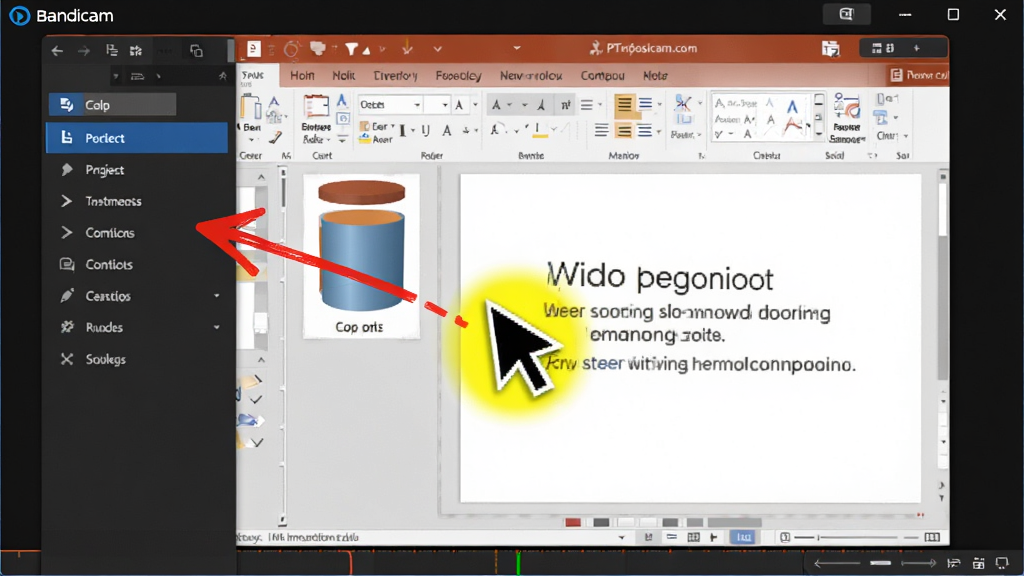The image size is (1024, 576).
Task: Open the 'Nete' ribbon tab
Action: click(655, 76)
